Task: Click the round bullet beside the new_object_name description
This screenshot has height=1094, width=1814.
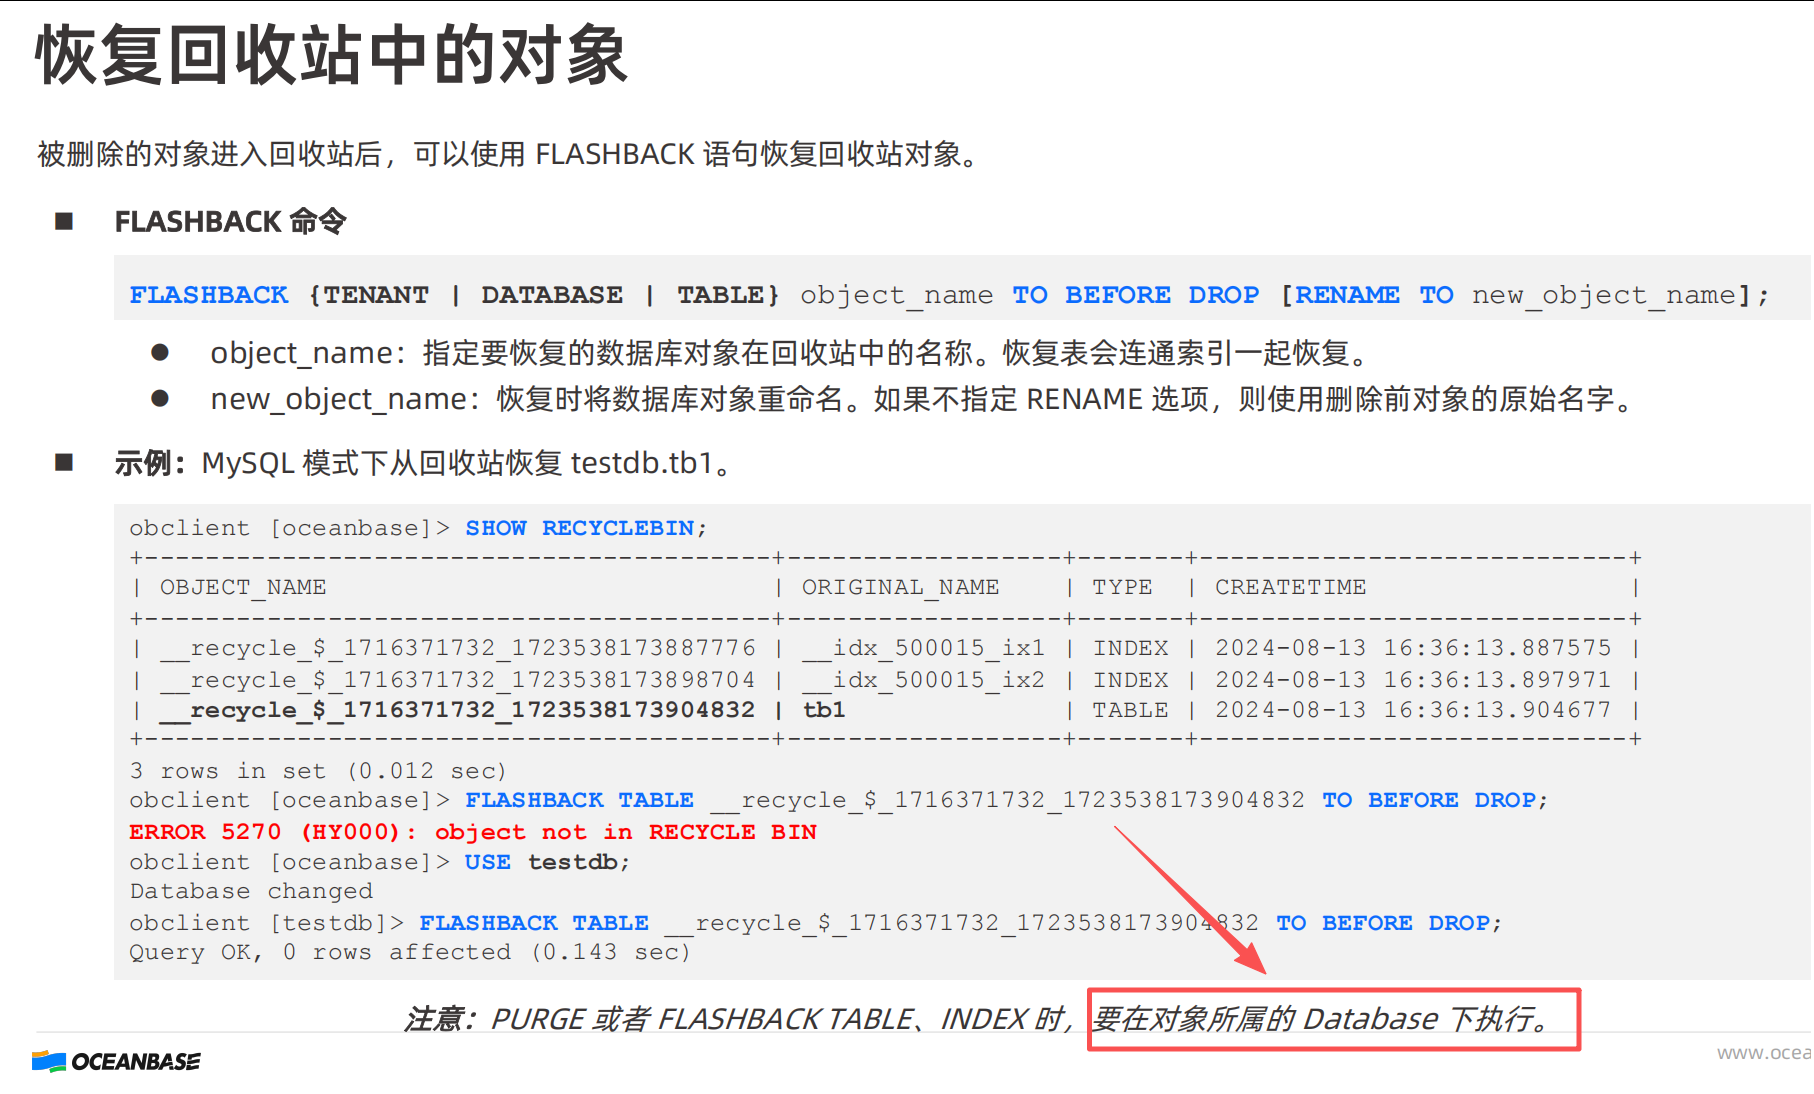Action: point(160,398)
